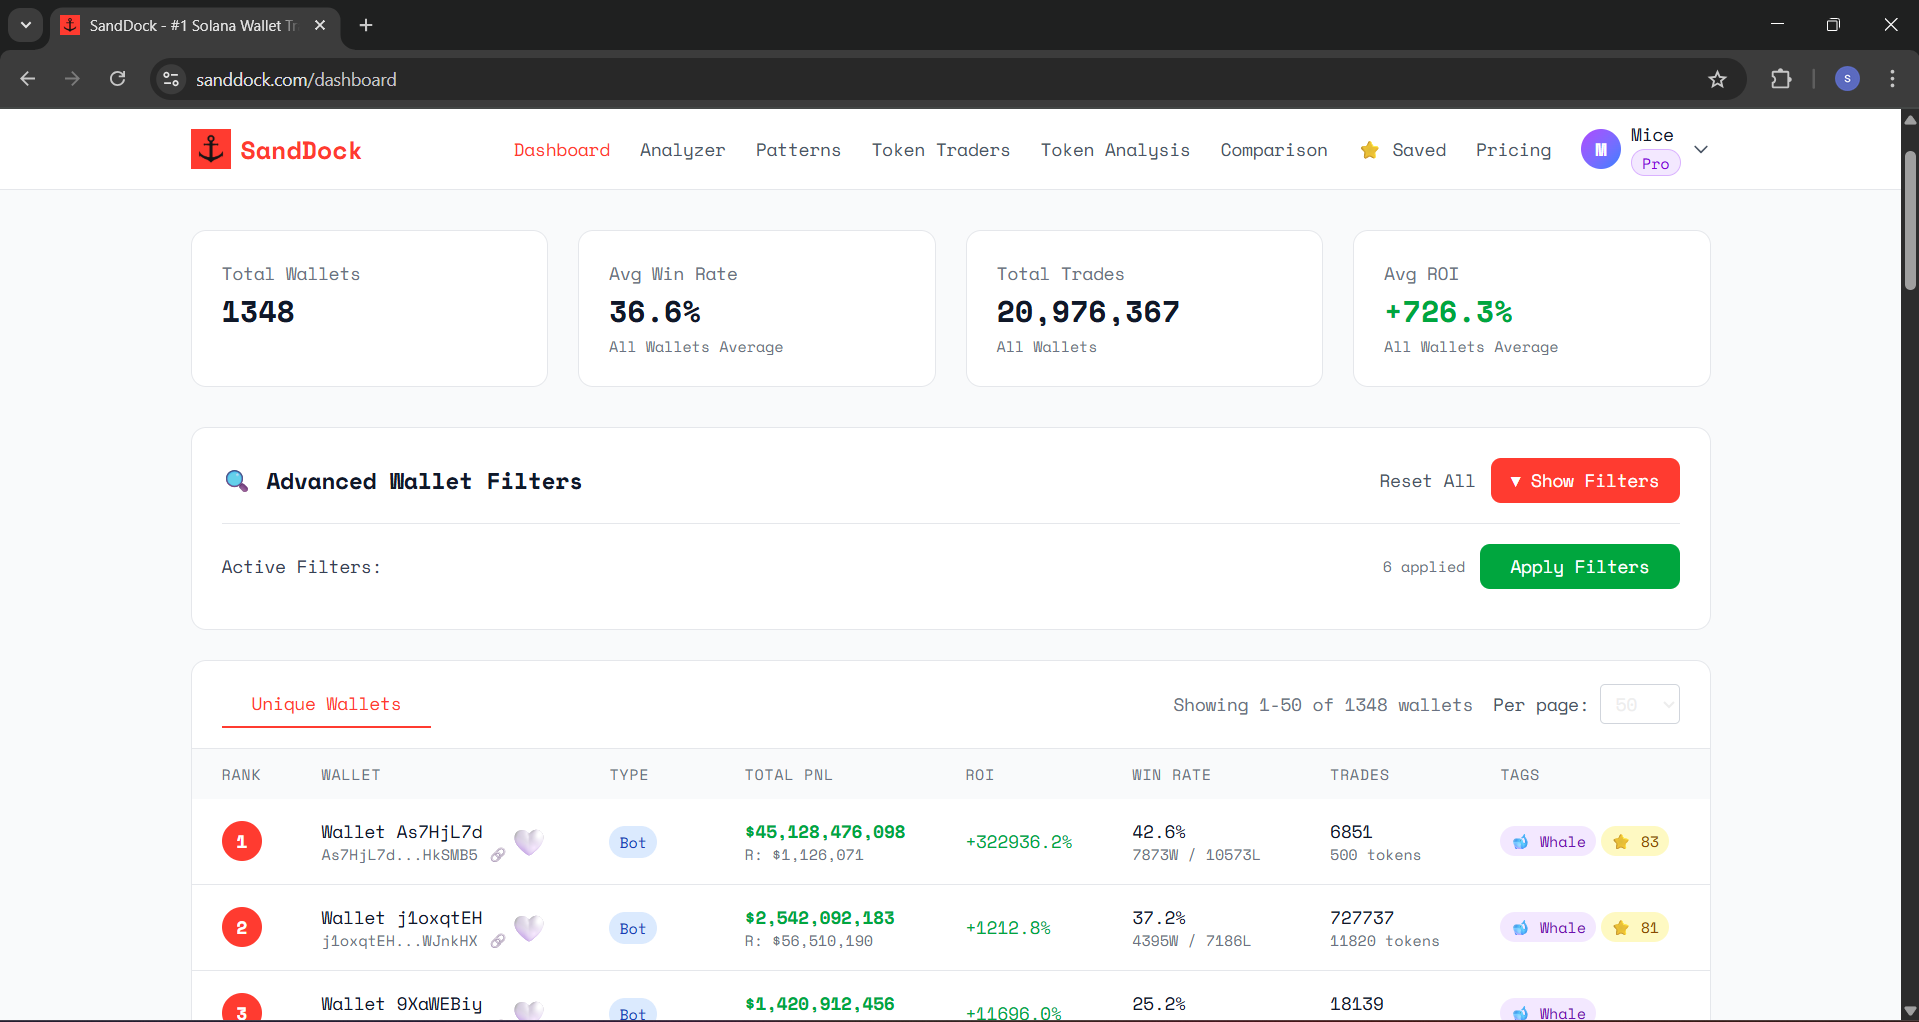Open Chrome three-dot menu
The height and width of the screenshot is (1022, 1919).
pos(1892,79)
